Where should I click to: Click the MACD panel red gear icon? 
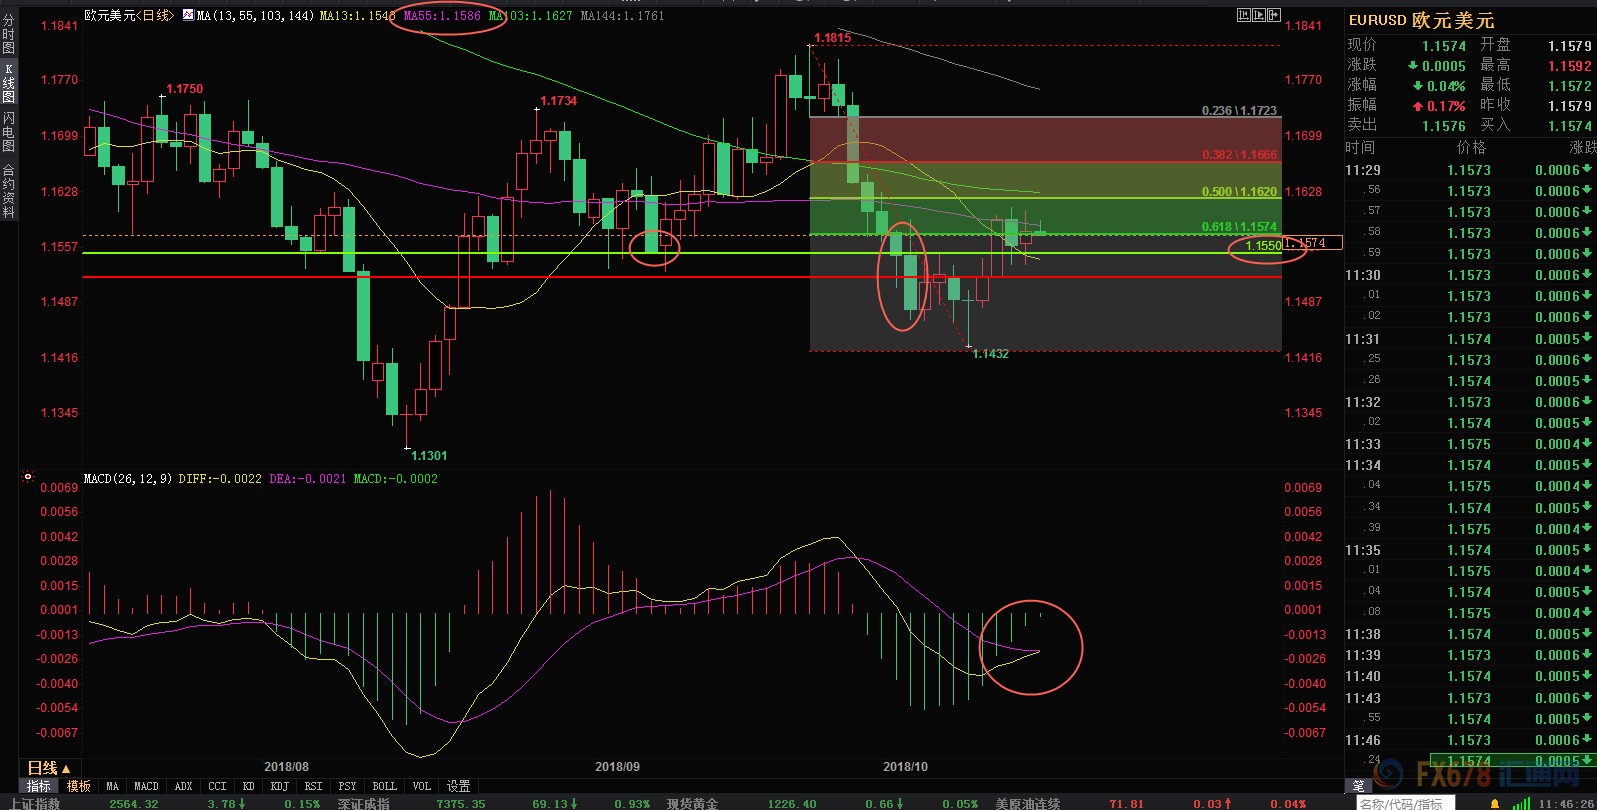(x=28, y=477)
